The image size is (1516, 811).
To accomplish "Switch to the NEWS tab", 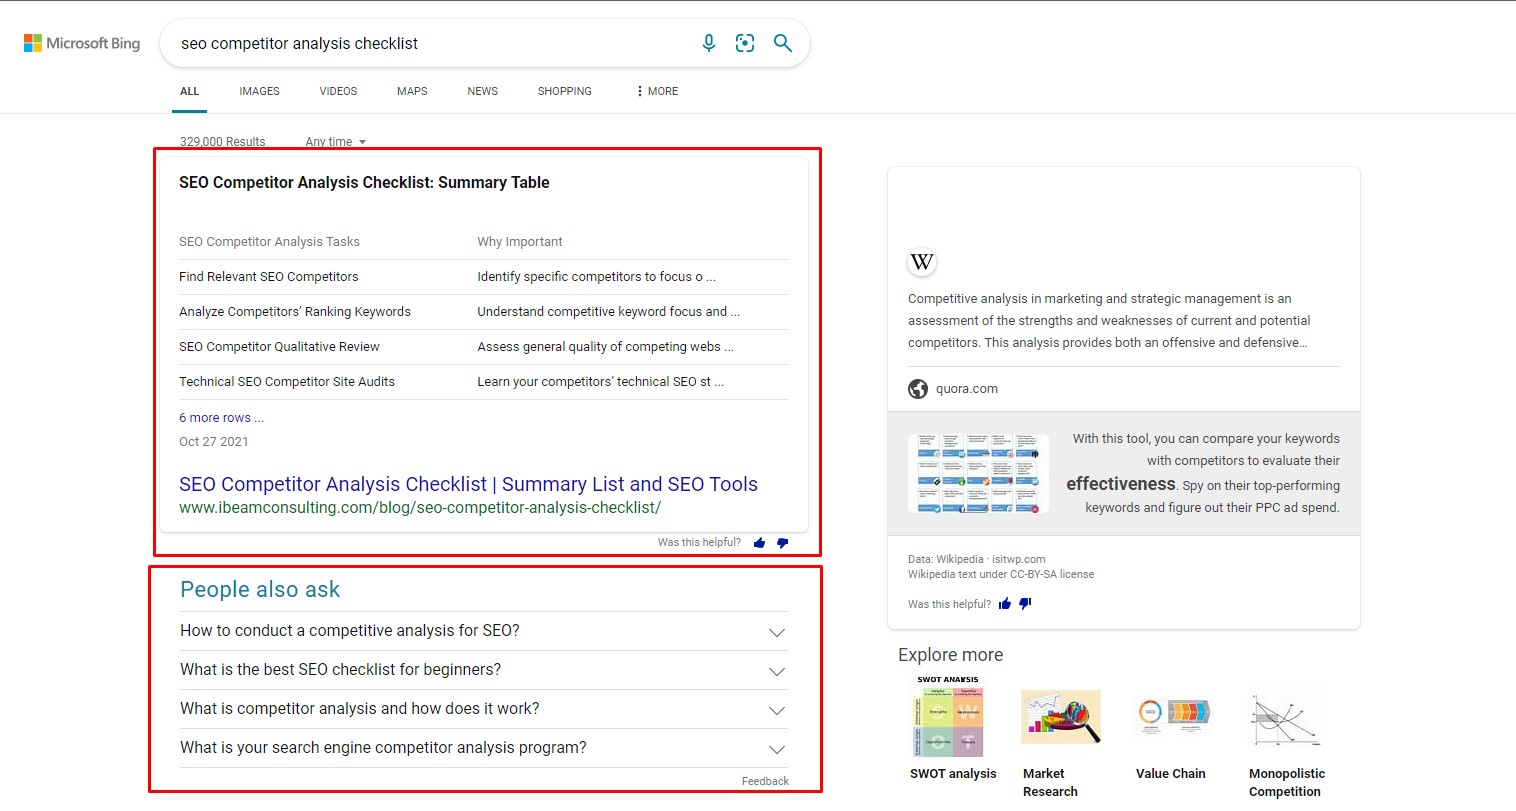I will tap(482, 91).
